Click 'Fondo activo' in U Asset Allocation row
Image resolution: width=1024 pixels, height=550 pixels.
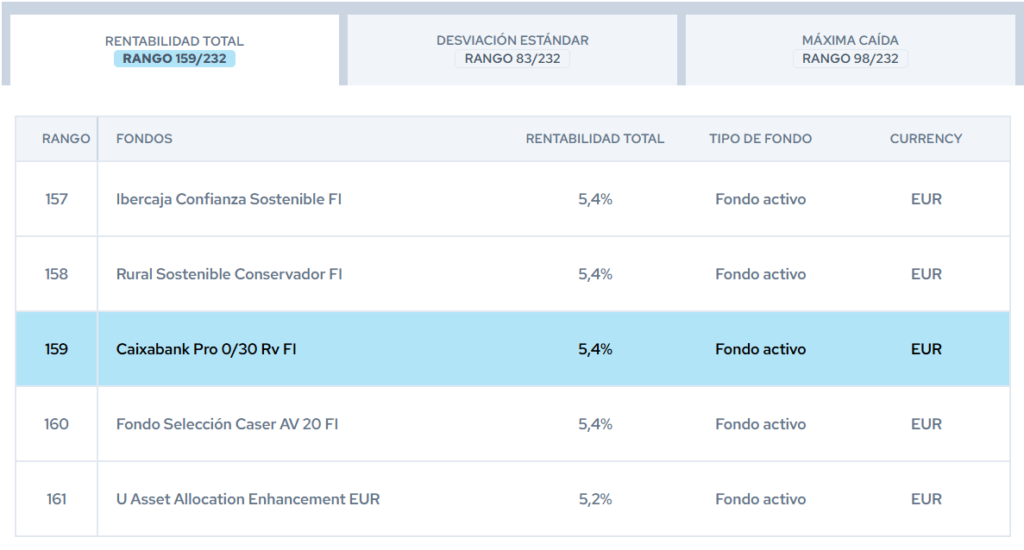[x=760, y=499]
